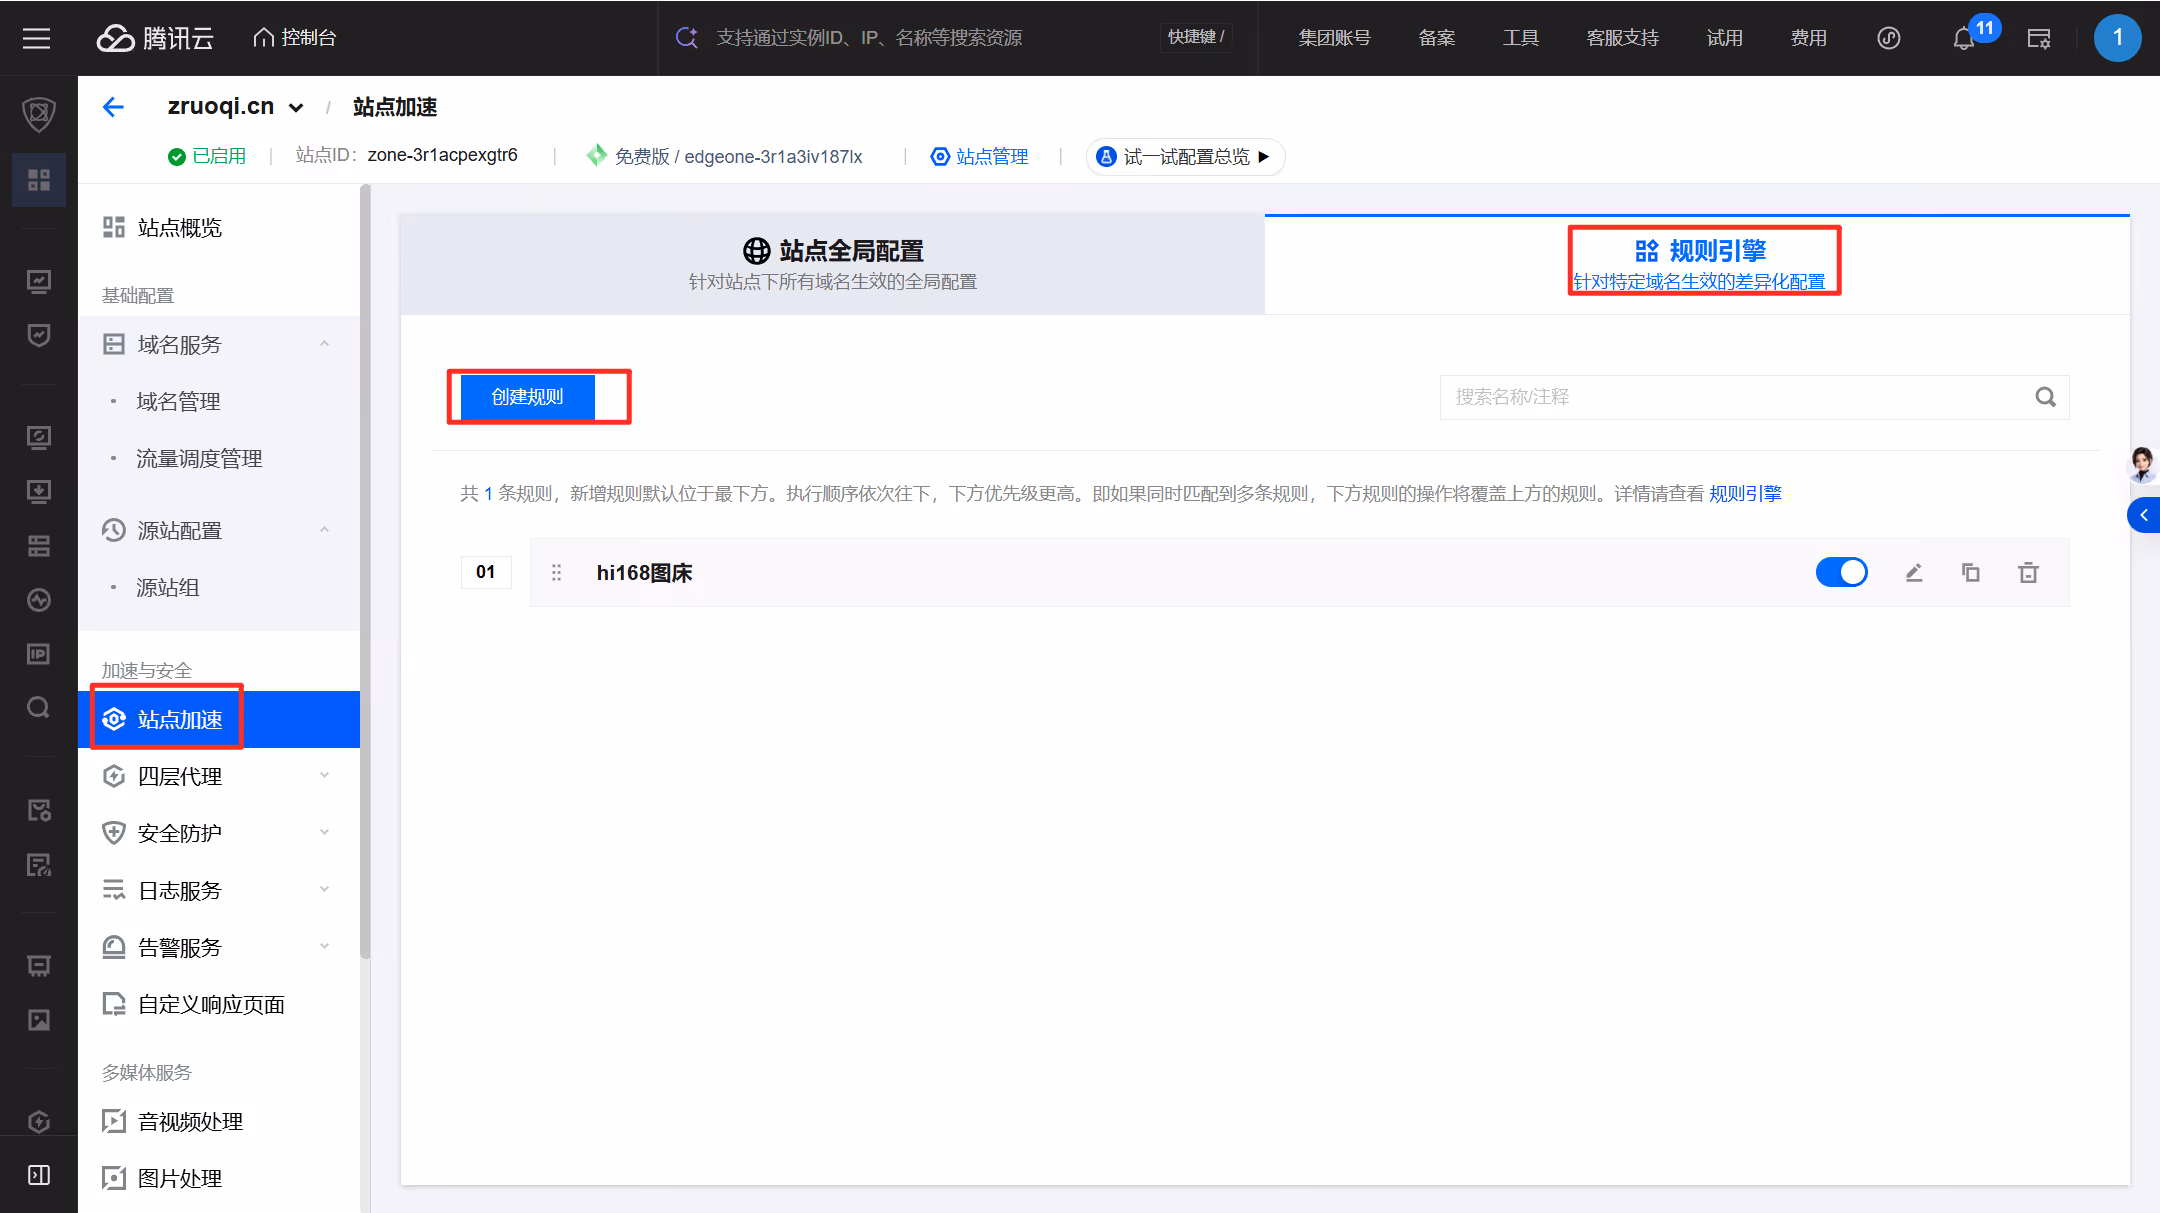Focus the global resource search box
Screen dimensions: 2160x1213
click(x=957, y=38)
